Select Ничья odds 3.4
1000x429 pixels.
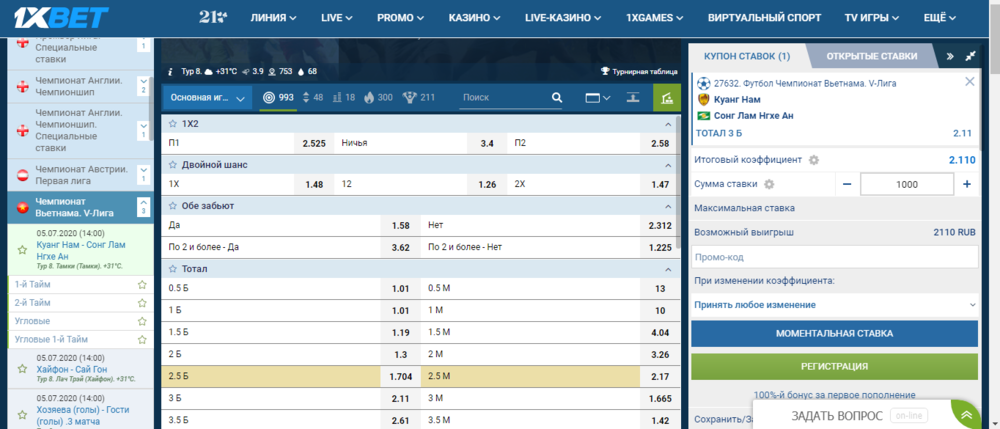tap(487, 143)
